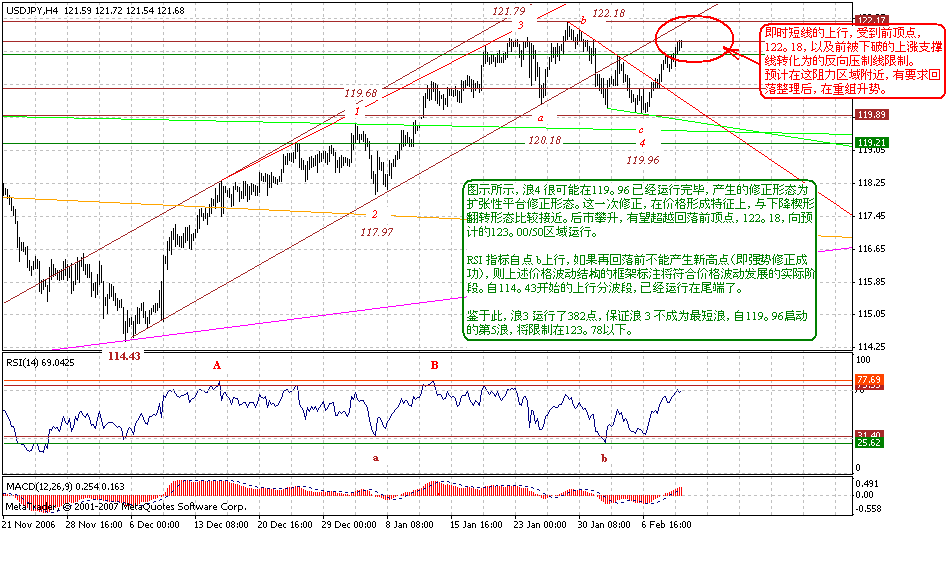Click the orange 77.69 RSI level tag
950x573 pixels.
869,379
